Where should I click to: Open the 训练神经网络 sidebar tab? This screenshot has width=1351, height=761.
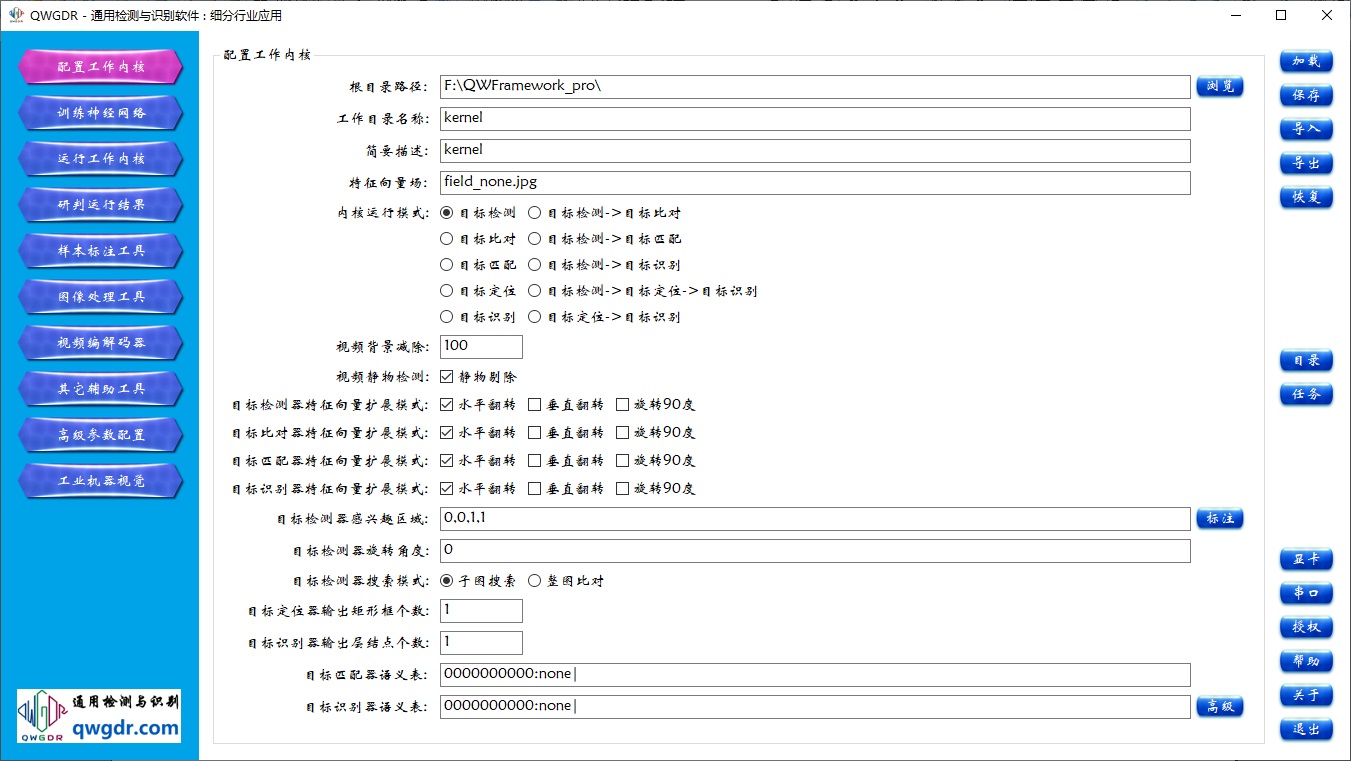tap(100, 113)
